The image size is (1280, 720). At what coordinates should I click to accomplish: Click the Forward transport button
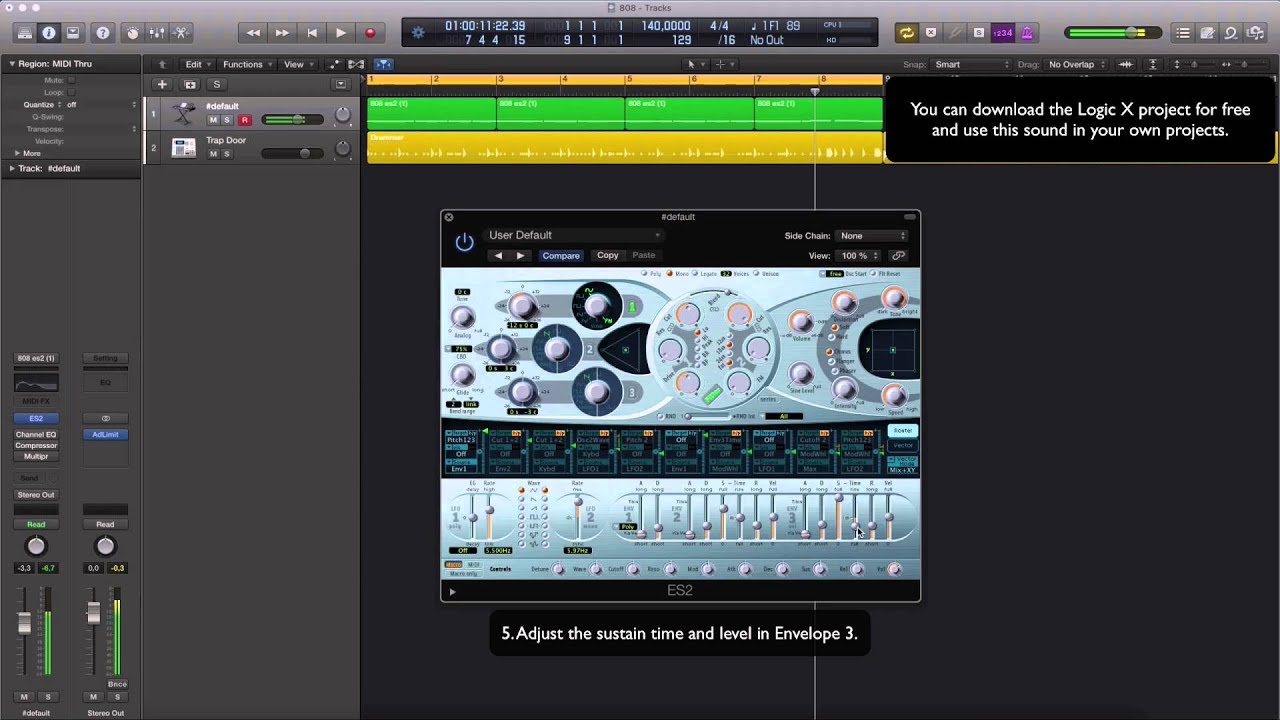282,33
